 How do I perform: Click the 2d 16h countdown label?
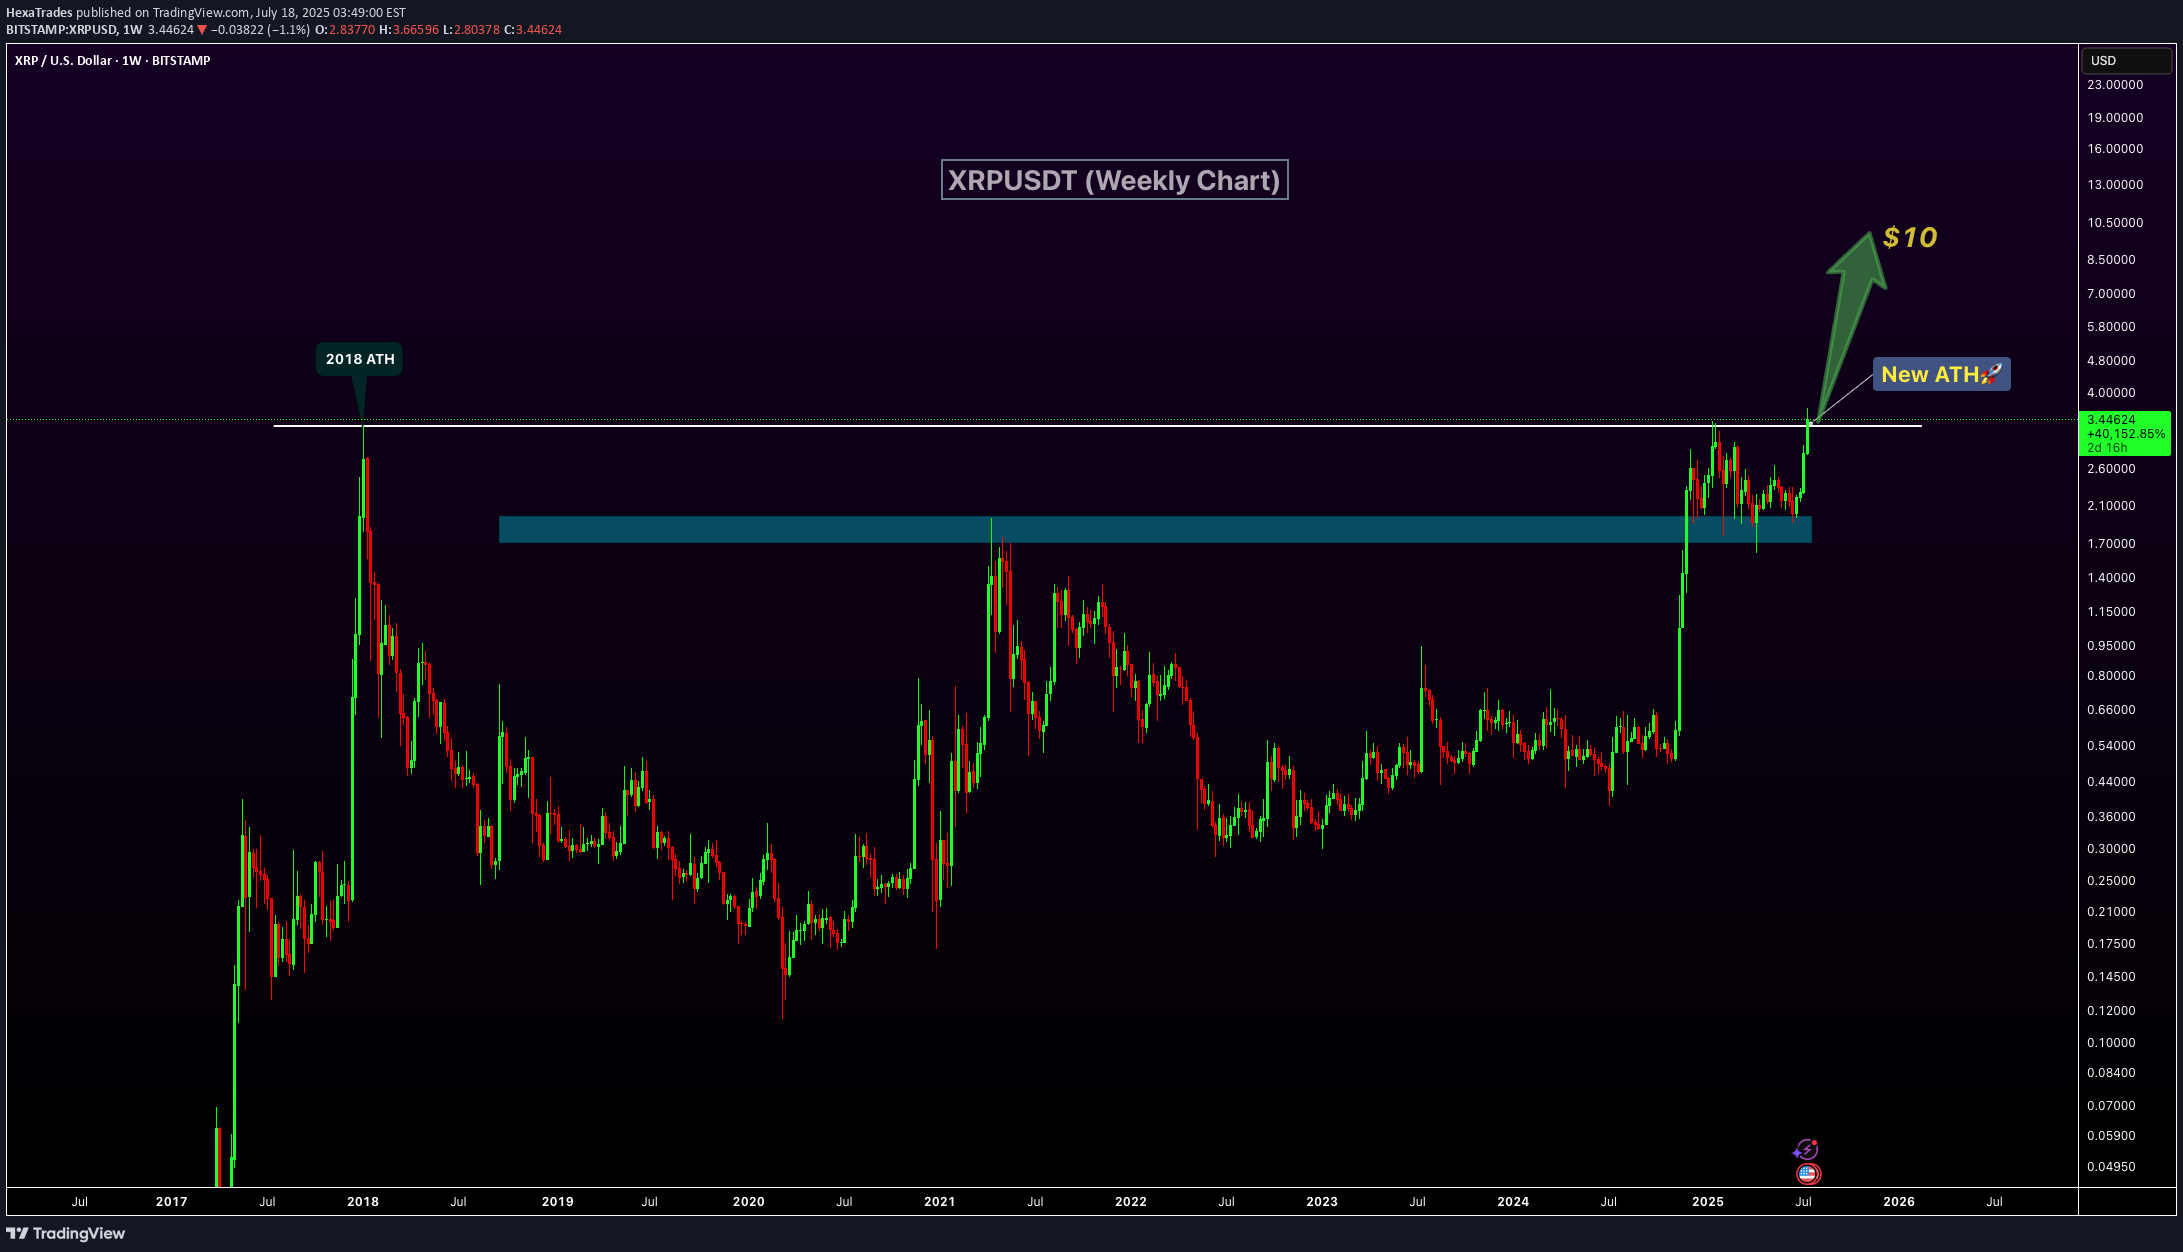pyautogui.click(x=2107, y=448)
